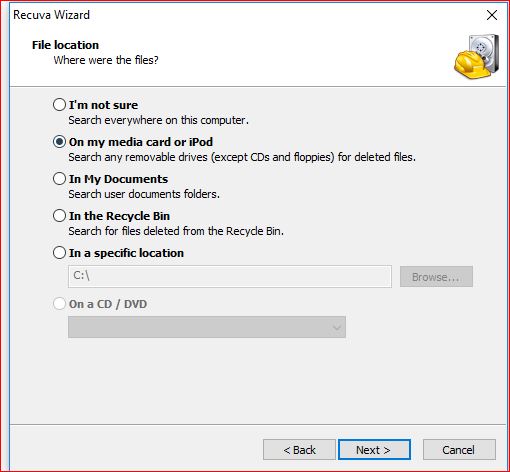
Task: Choose the "In My Documents" radio button
Action: [x=59, y=179]
